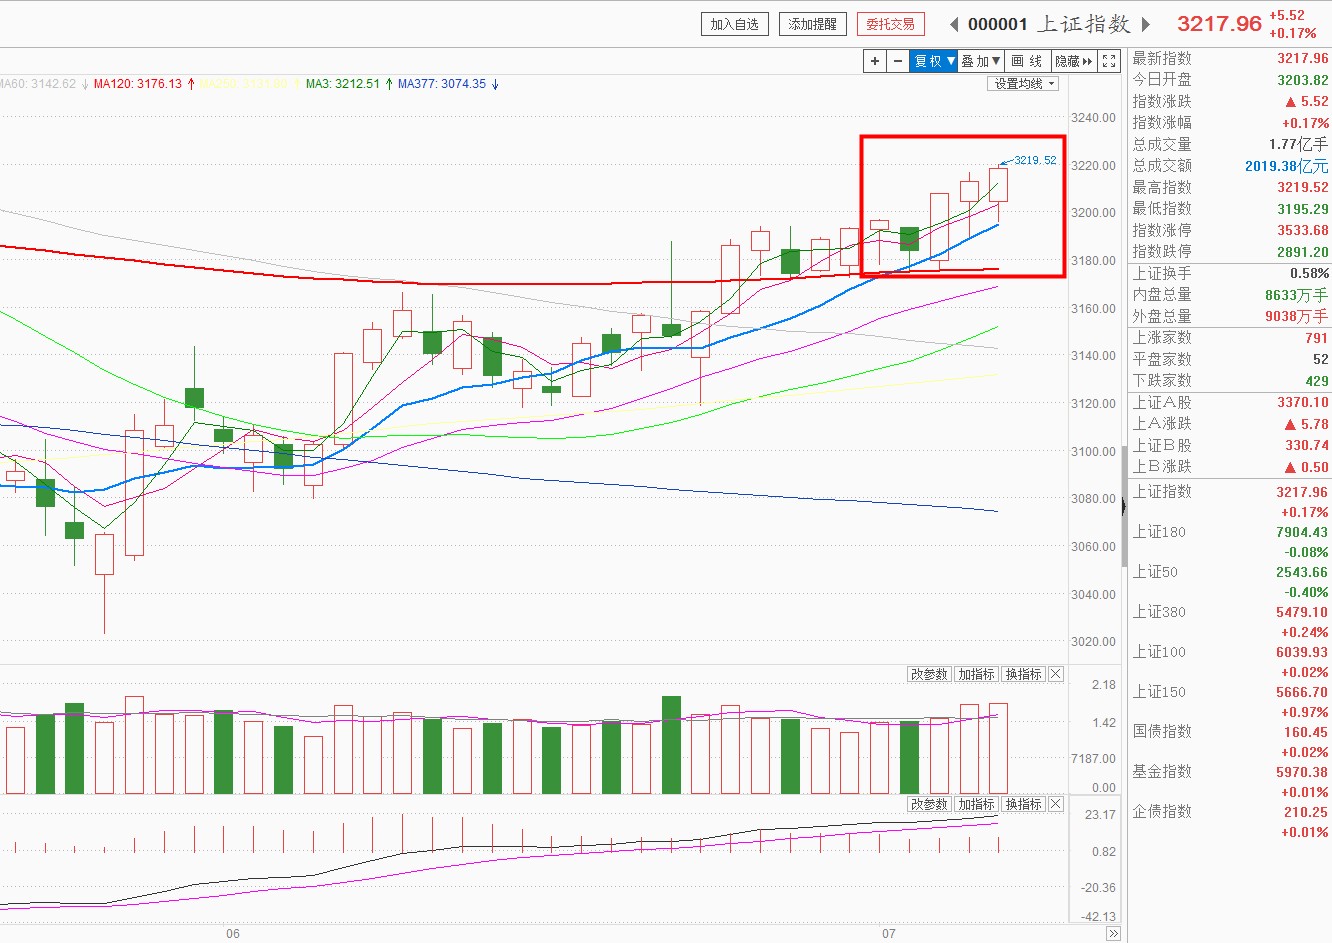Jump to latest data with double-arrow icon
Screen dimensions: 1332x943
pos(1113,934)
